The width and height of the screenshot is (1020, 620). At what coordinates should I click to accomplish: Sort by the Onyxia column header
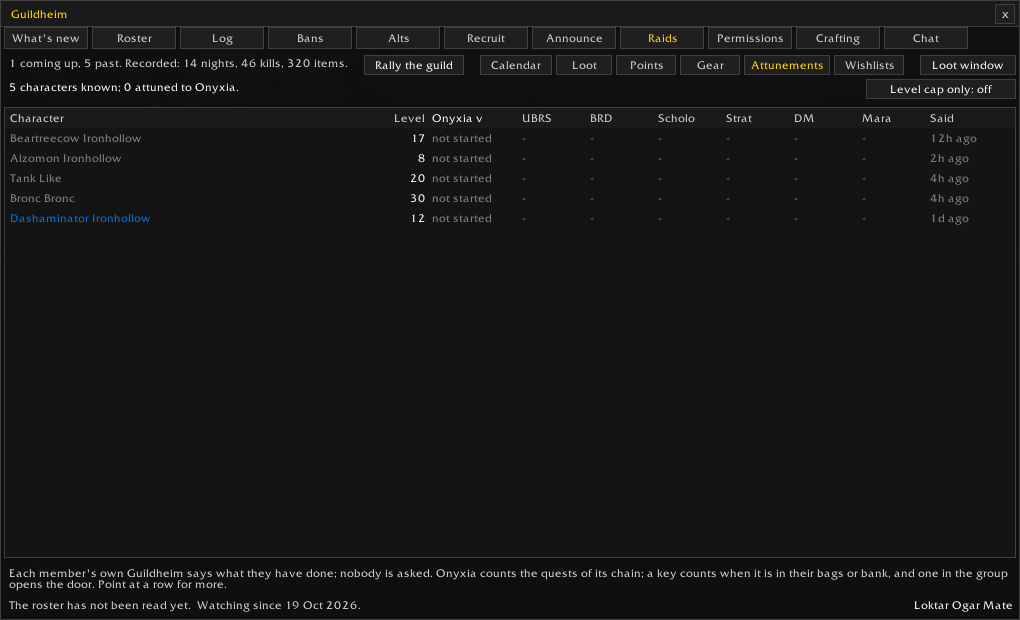click(457, 118)
